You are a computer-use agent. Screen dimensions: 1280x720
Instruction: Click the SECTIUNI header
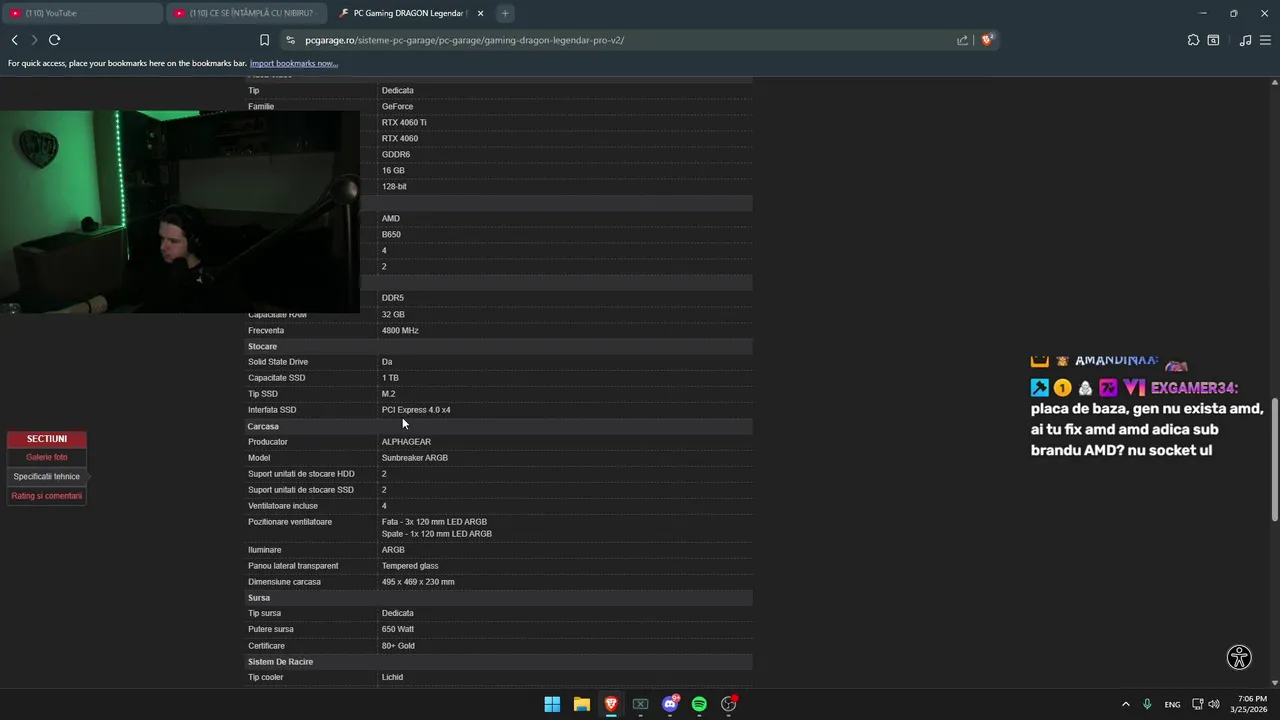click(47, 439)
